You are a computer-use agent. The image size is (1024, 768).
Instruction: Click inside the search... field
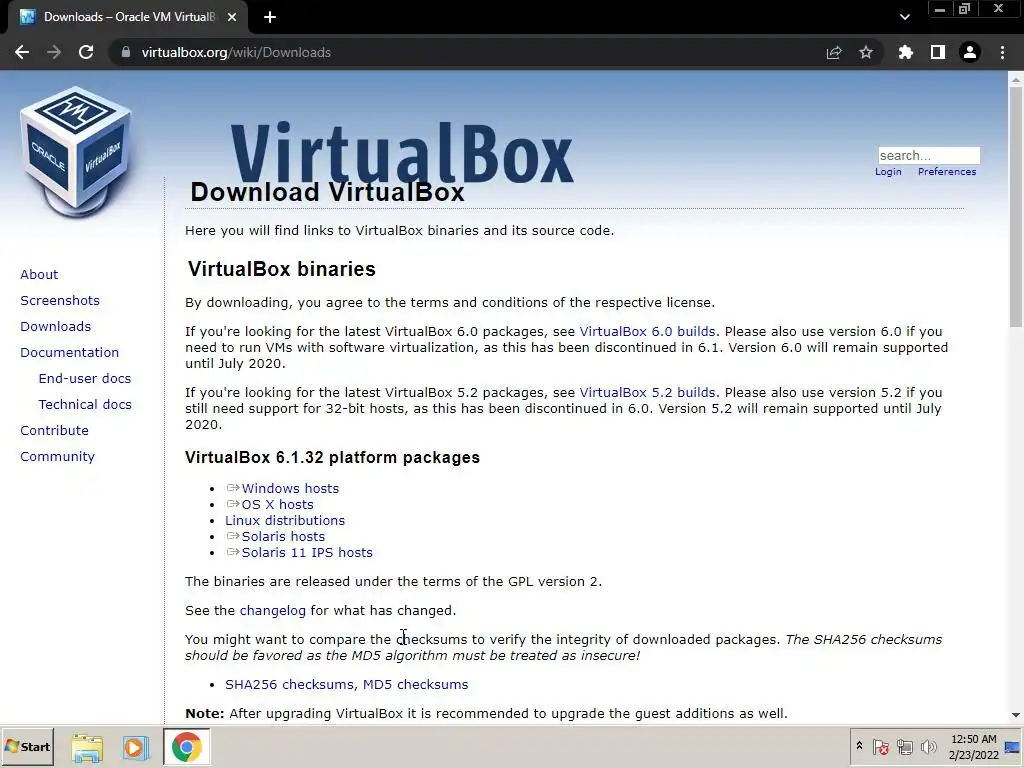[x=929, y=155]
